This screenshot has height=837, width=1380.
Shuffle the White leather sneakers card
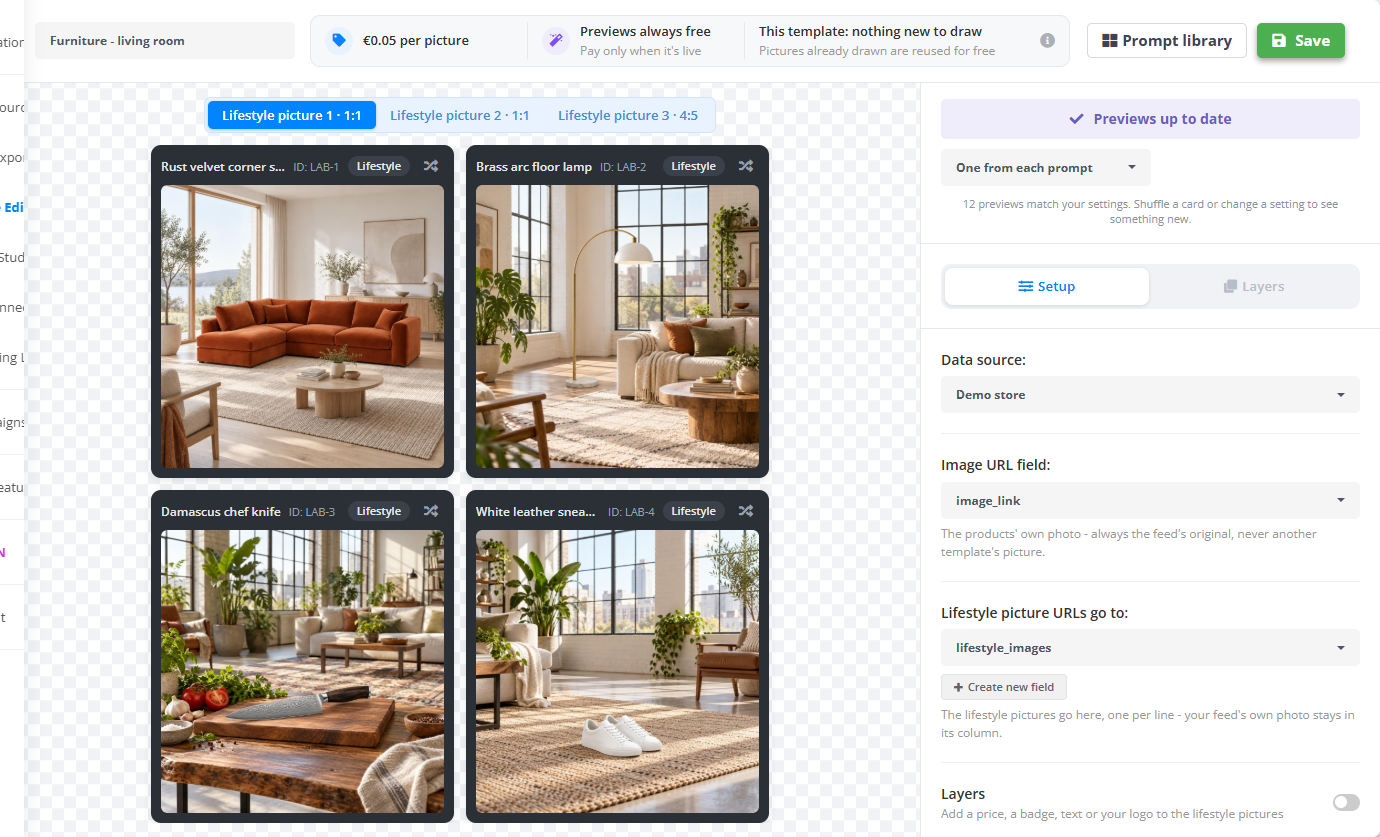point(746,511)
